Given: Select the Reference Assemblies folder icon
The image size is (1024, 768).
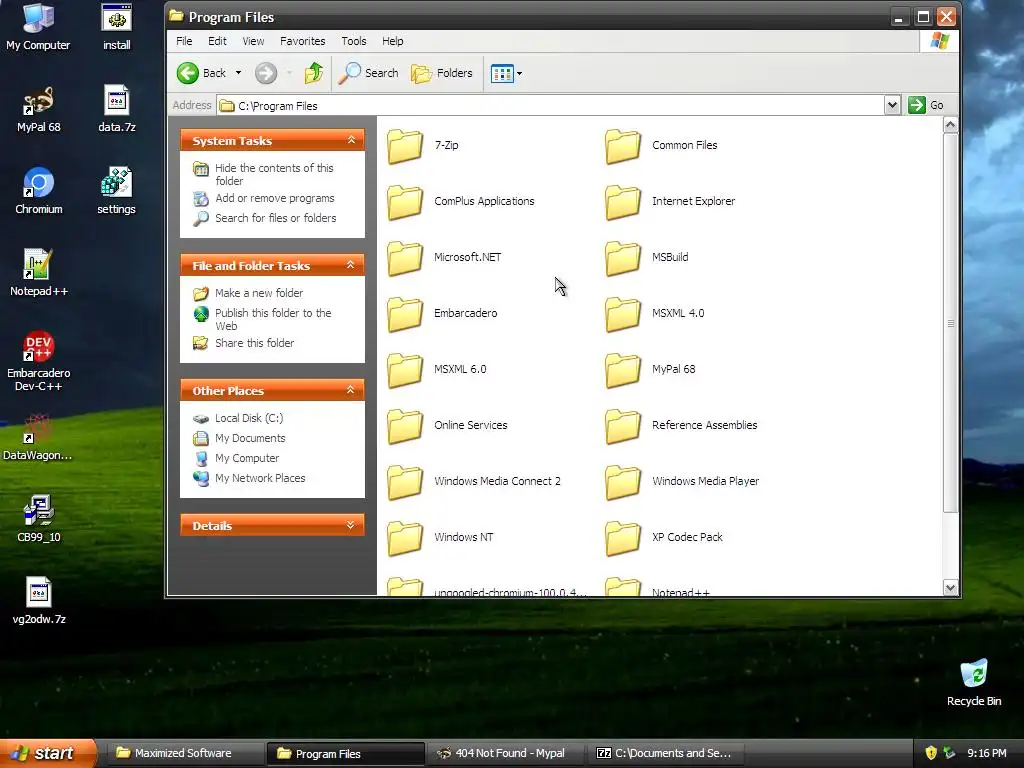Looking at the screenshot, I should click(x=623, y=426).
